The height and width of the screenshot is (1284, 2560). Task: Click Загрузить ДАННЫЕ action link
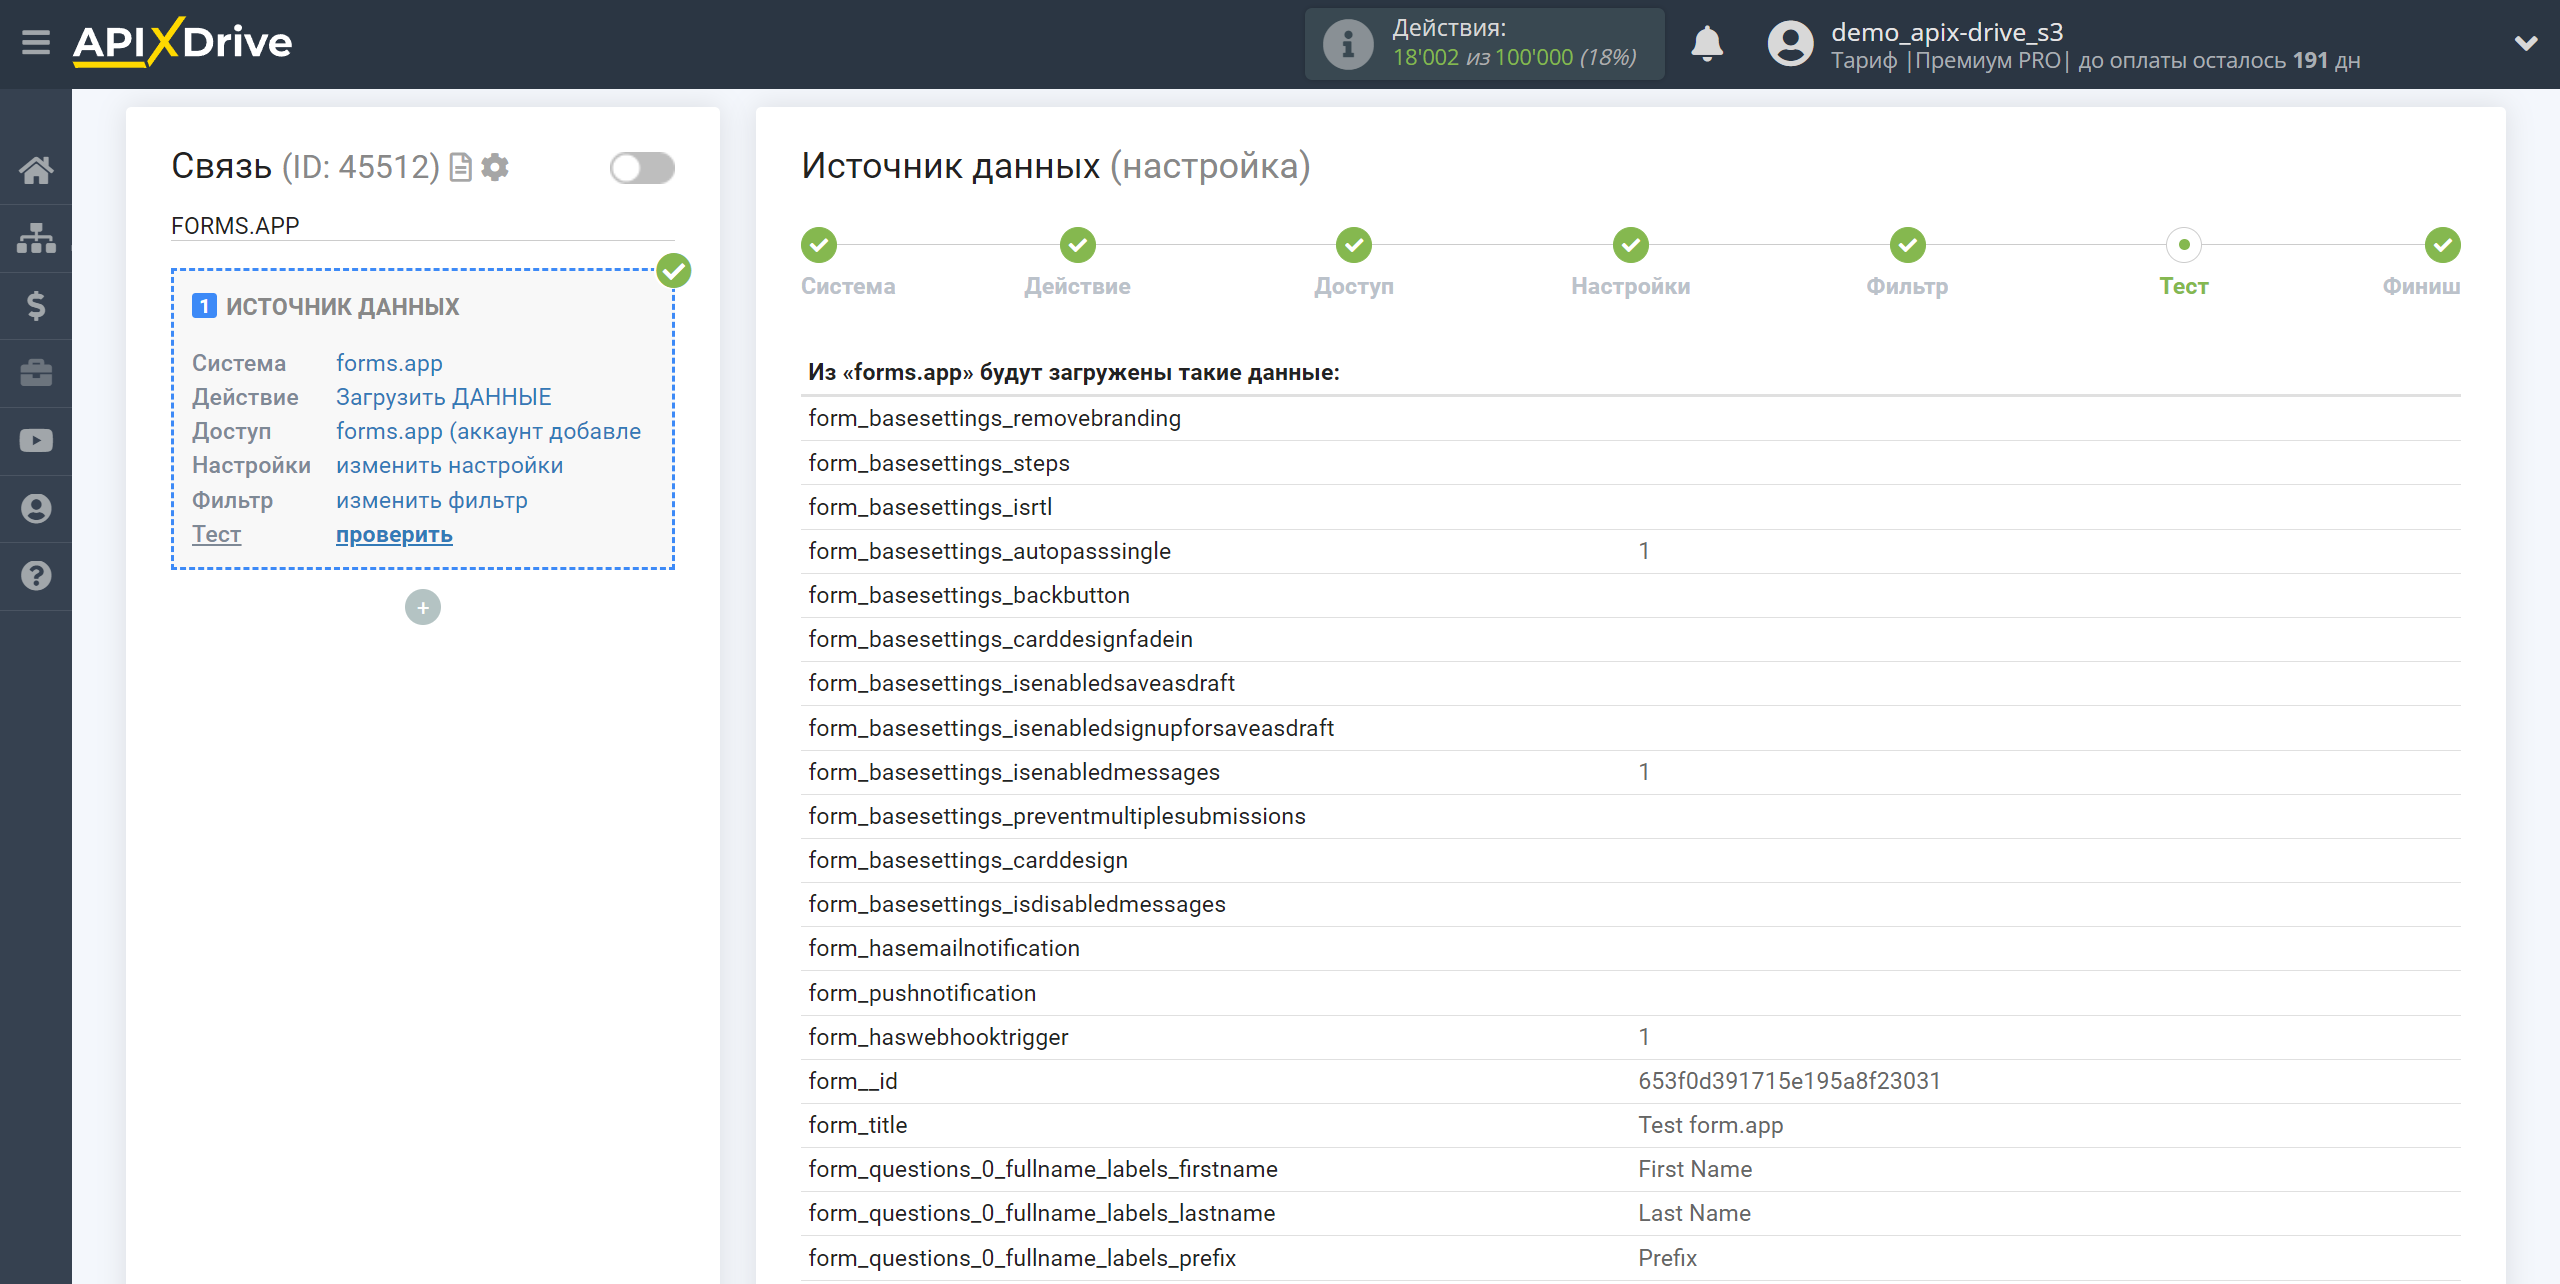pyautogui.click(x=443, y=397)
